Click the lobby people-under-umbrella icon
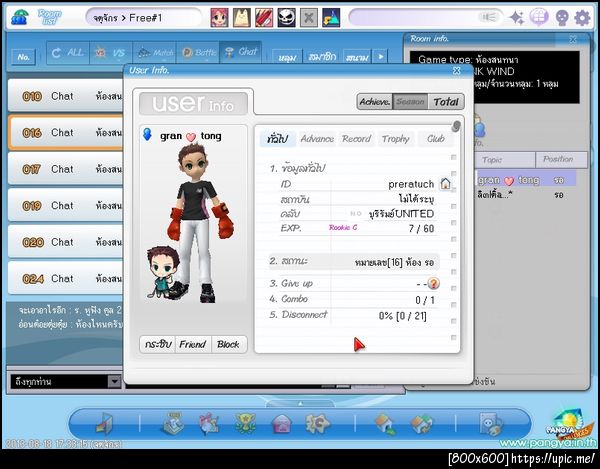 19,17
